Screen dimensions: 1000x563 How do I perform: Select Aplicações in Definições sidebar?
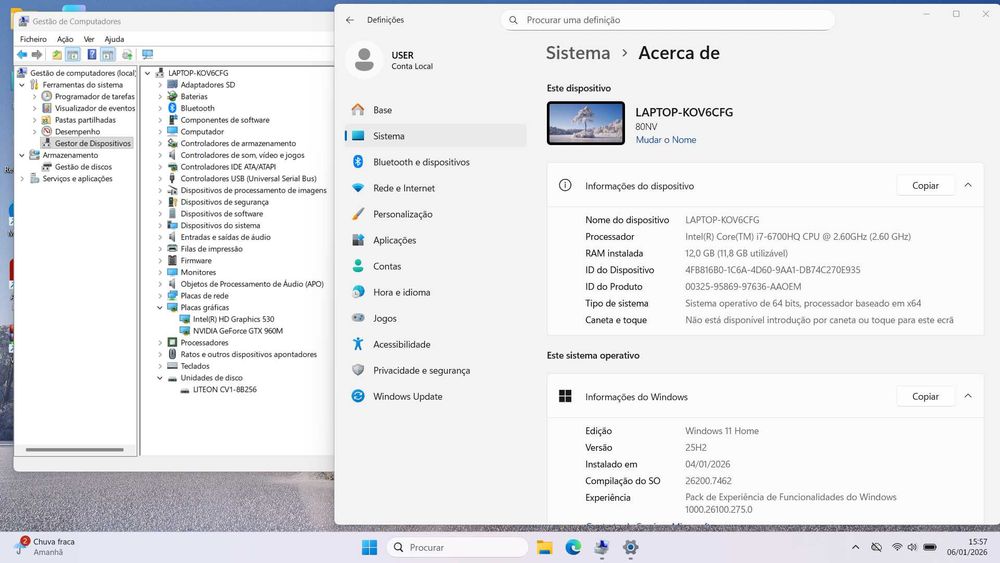[x=436, y=240]
